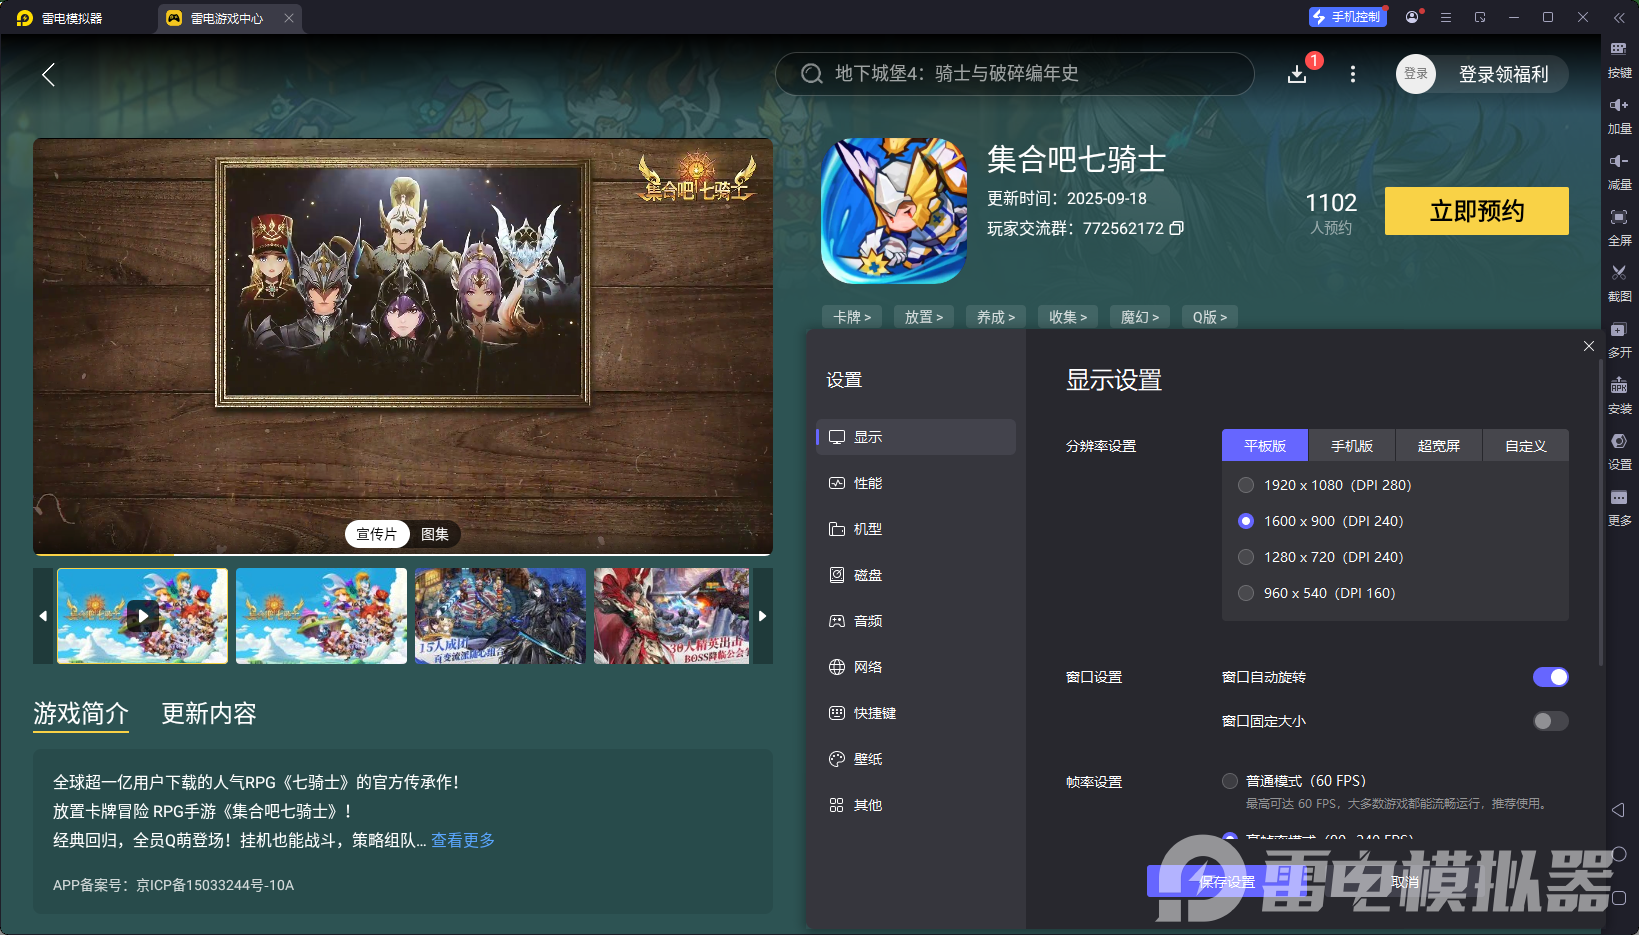Select 1920 x 1080 (DPI 280) resolution
Image resolution: width=1639 pixels, height=935 pixels.
[1246, 485]
